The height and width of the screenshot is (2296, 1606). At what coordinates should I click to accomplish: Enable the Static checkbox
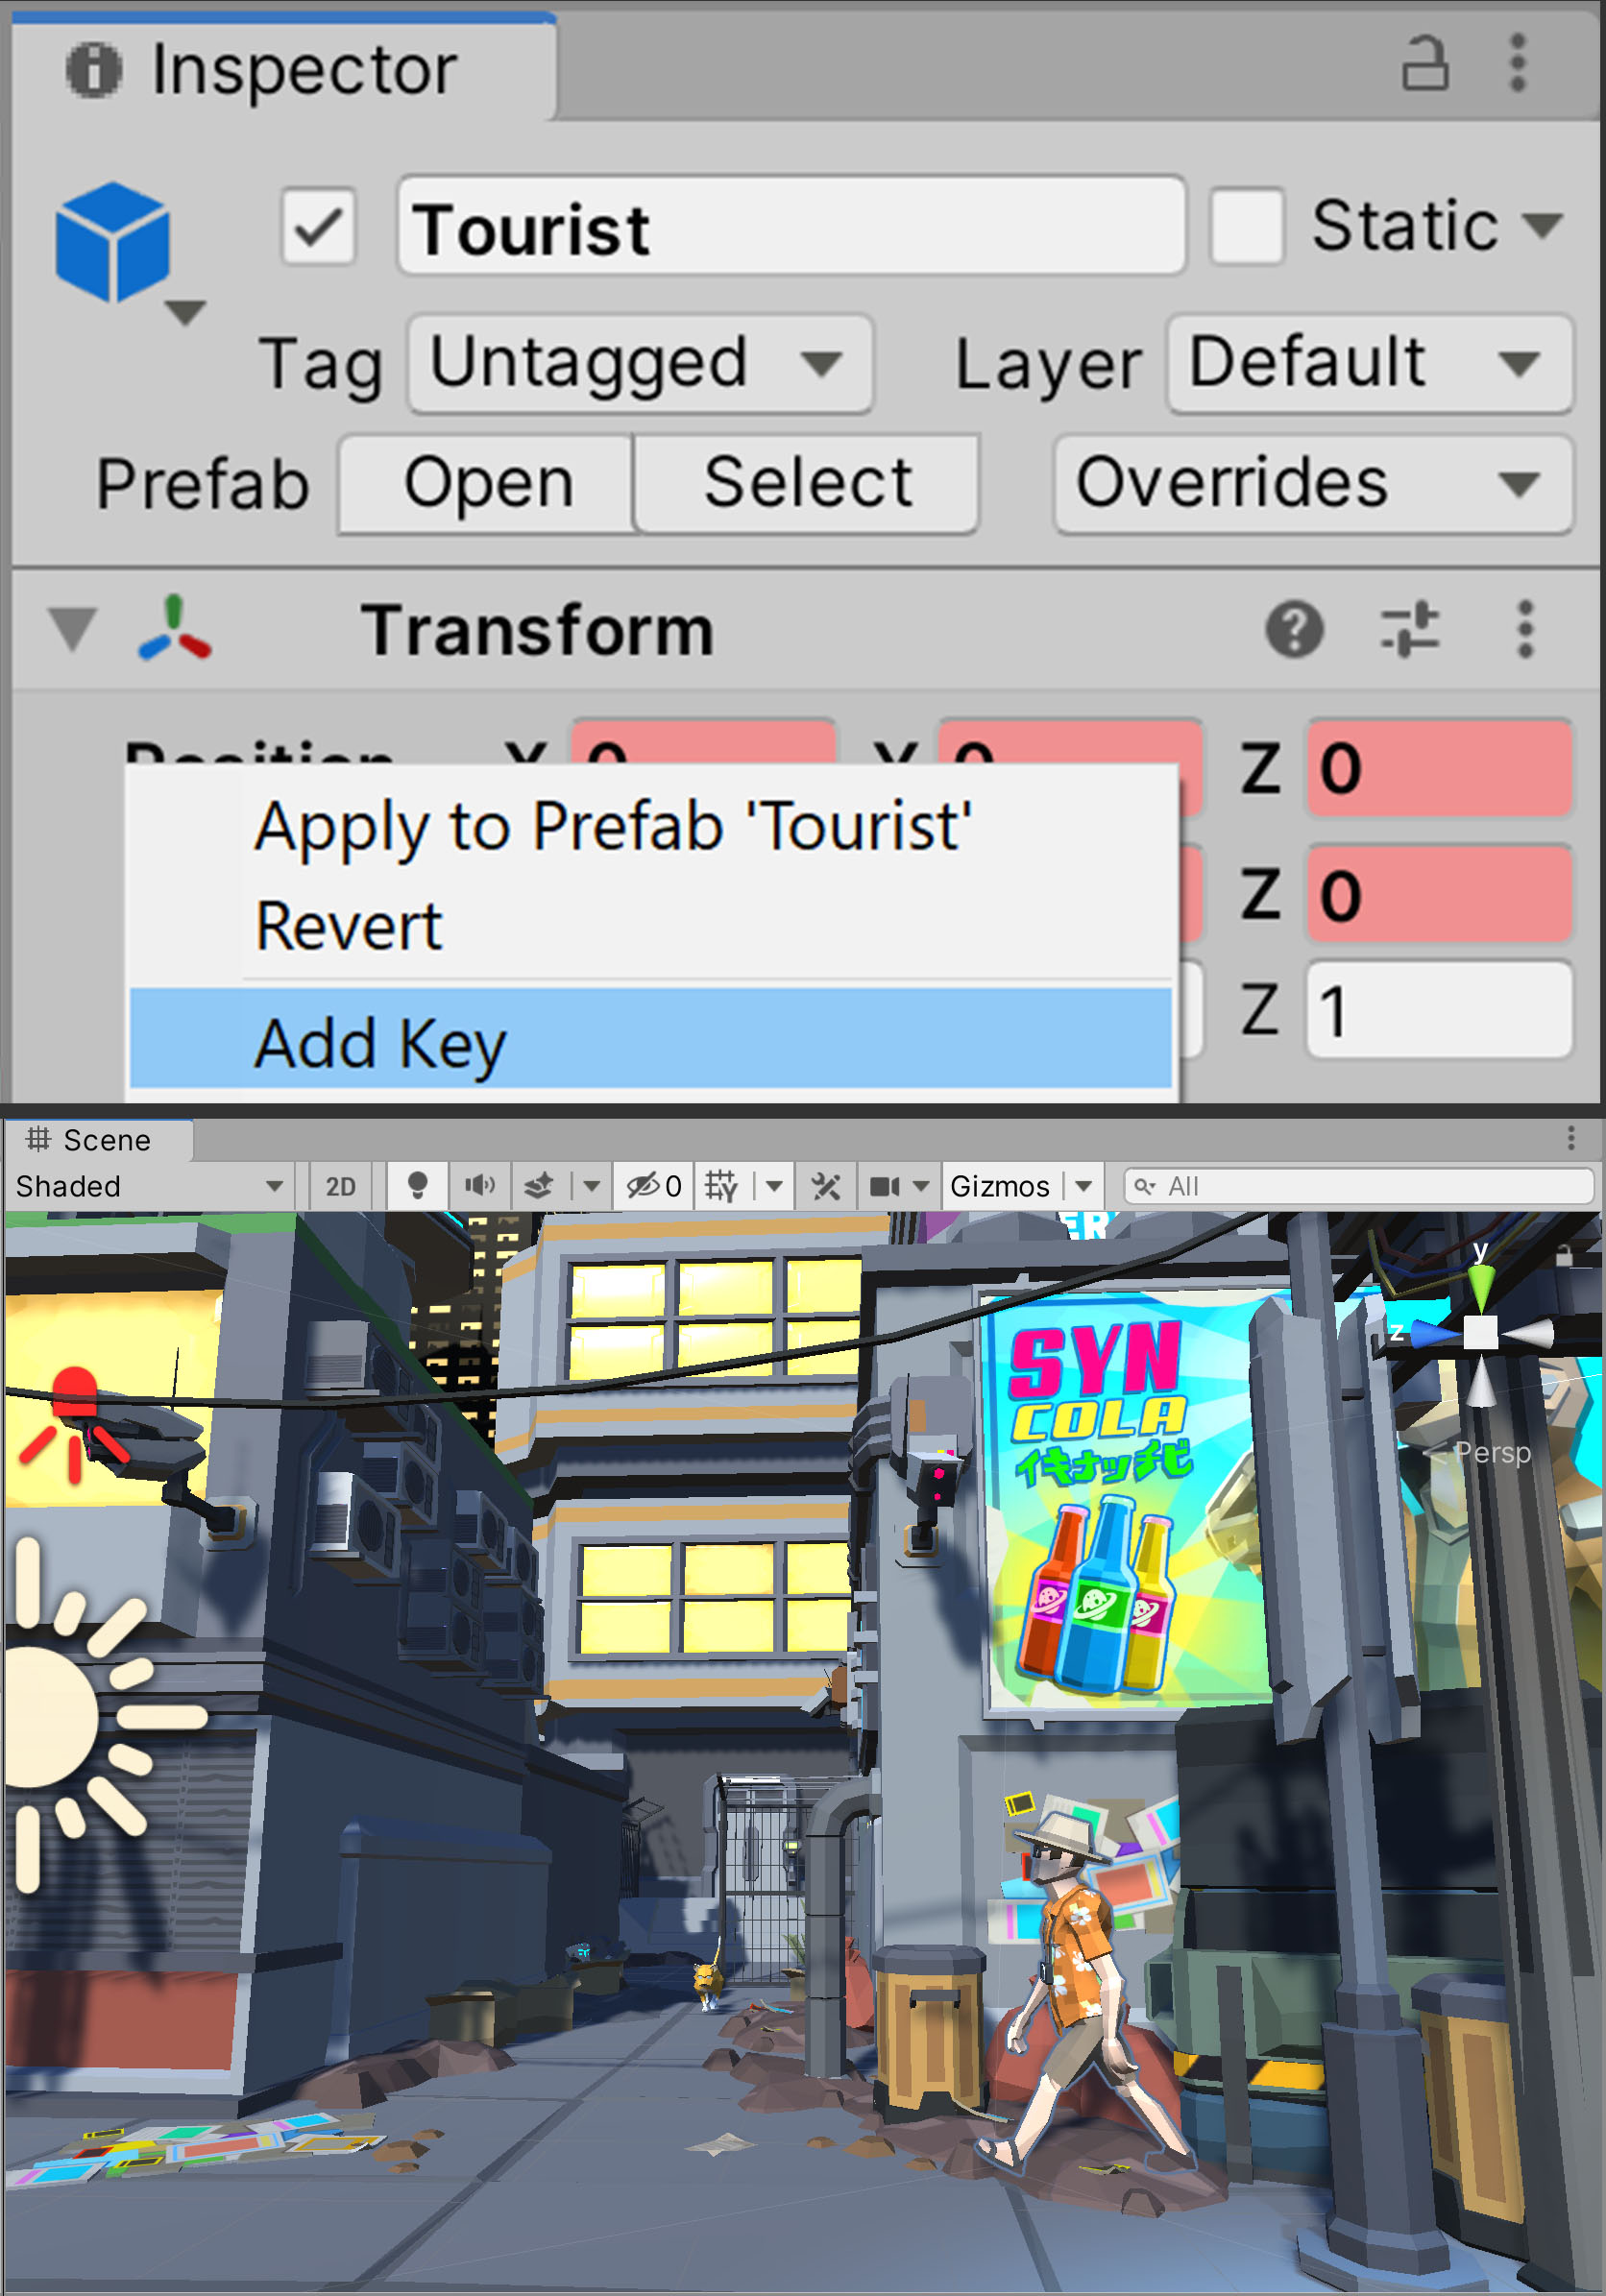(x=1246, y=226)
